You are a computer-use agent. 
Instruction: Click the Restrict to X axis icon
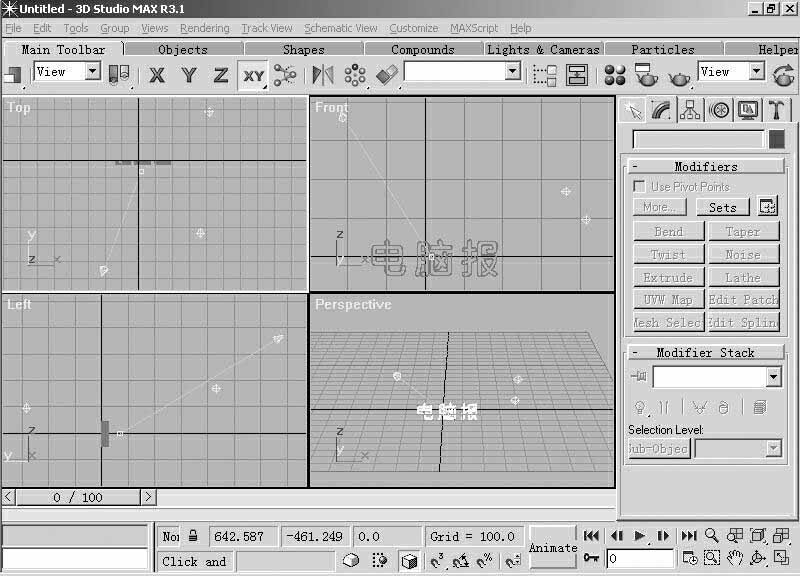(x=157, y=75)
